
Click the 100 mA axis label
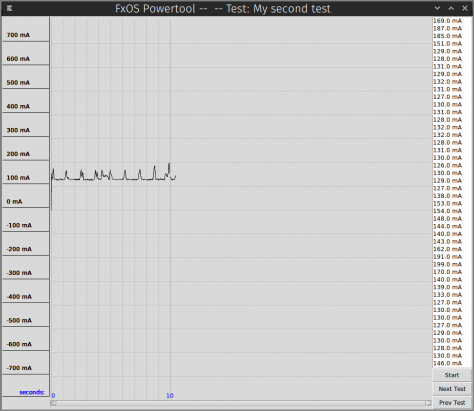point(18,177)
